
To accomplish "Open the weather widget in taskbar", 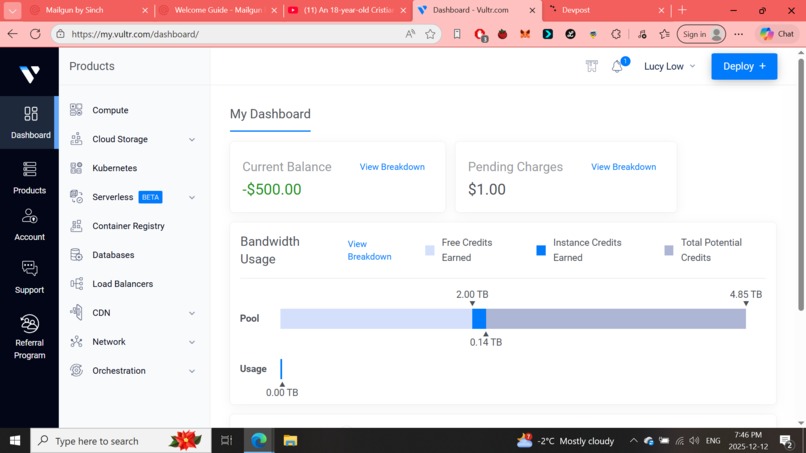I will [565, 441].
